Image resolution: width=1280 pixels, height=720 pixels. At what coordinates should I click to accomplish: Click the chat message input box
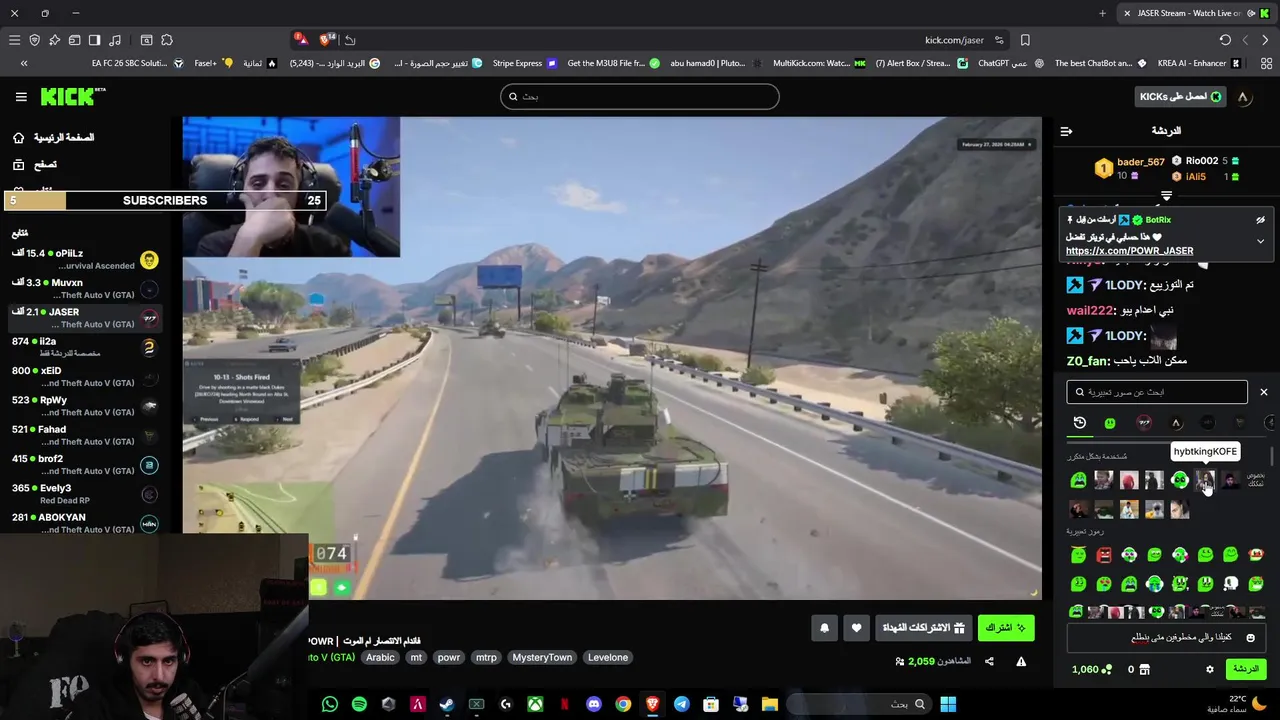click(x=1167, y=638)
